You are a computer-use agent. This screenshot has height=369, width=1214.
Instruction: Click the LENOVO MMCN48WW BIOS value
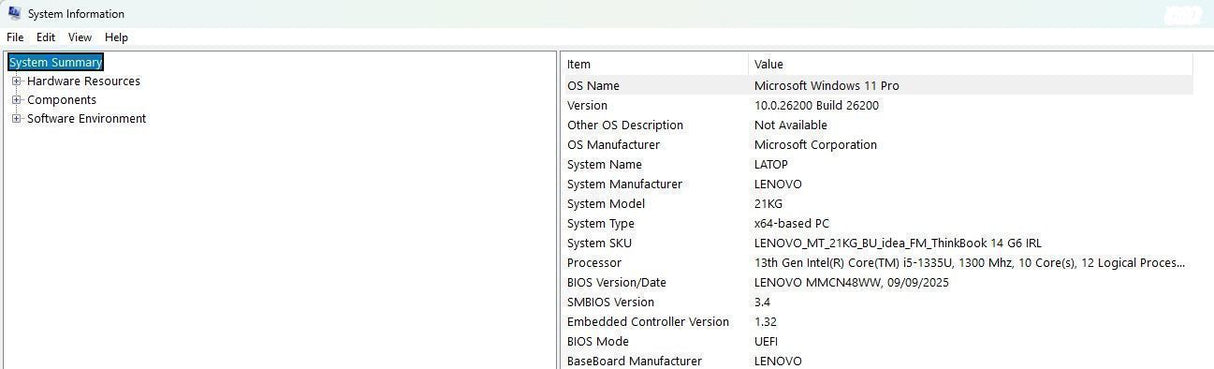pos(851,282)
